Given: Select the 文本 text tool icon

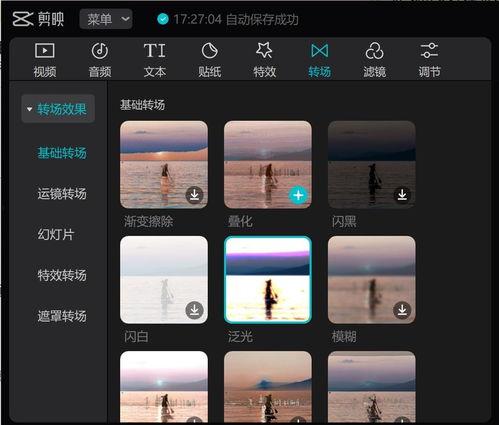Looking at the screenshot, I should [155, 51].
